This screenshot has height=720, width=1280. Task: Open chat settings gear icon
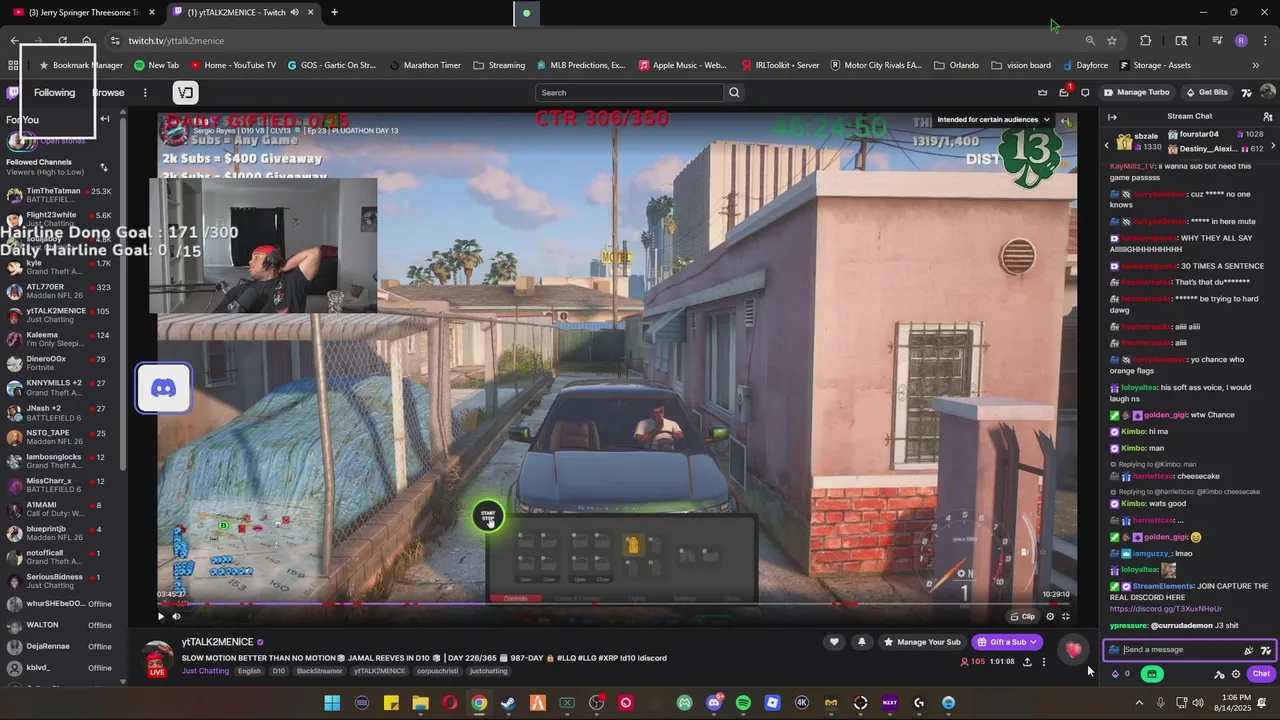(1235, 674)
